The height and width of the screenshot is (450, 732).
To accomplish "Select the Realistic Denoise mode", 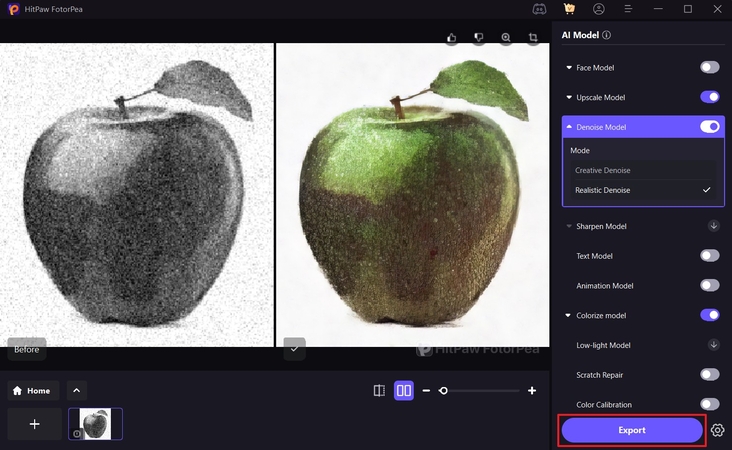I will click(643, 190).
